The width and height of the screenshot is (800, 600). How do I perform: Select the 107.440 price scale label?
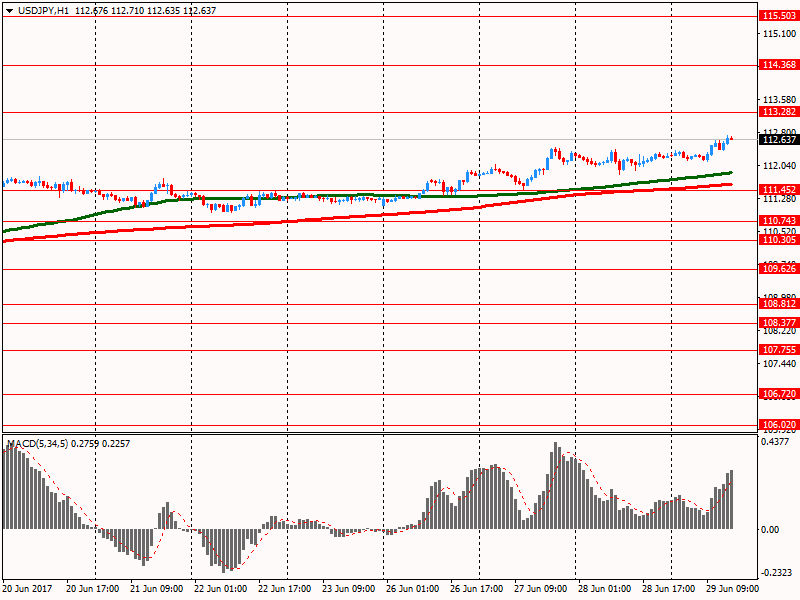coord(779,363)
